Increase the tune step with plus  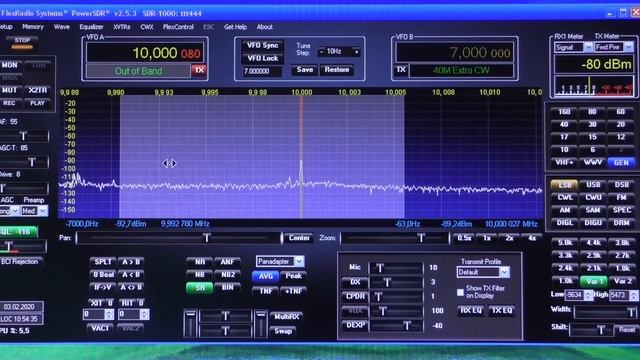pos(356,52)
